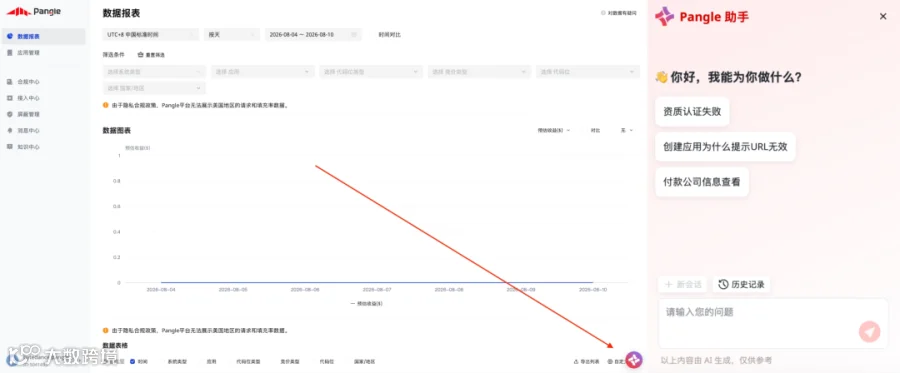Screen dimensions: 900x373
Task: Expand the UTC+8 中国标准时间 timezone dropdown
Action: (x=151, y=34)
